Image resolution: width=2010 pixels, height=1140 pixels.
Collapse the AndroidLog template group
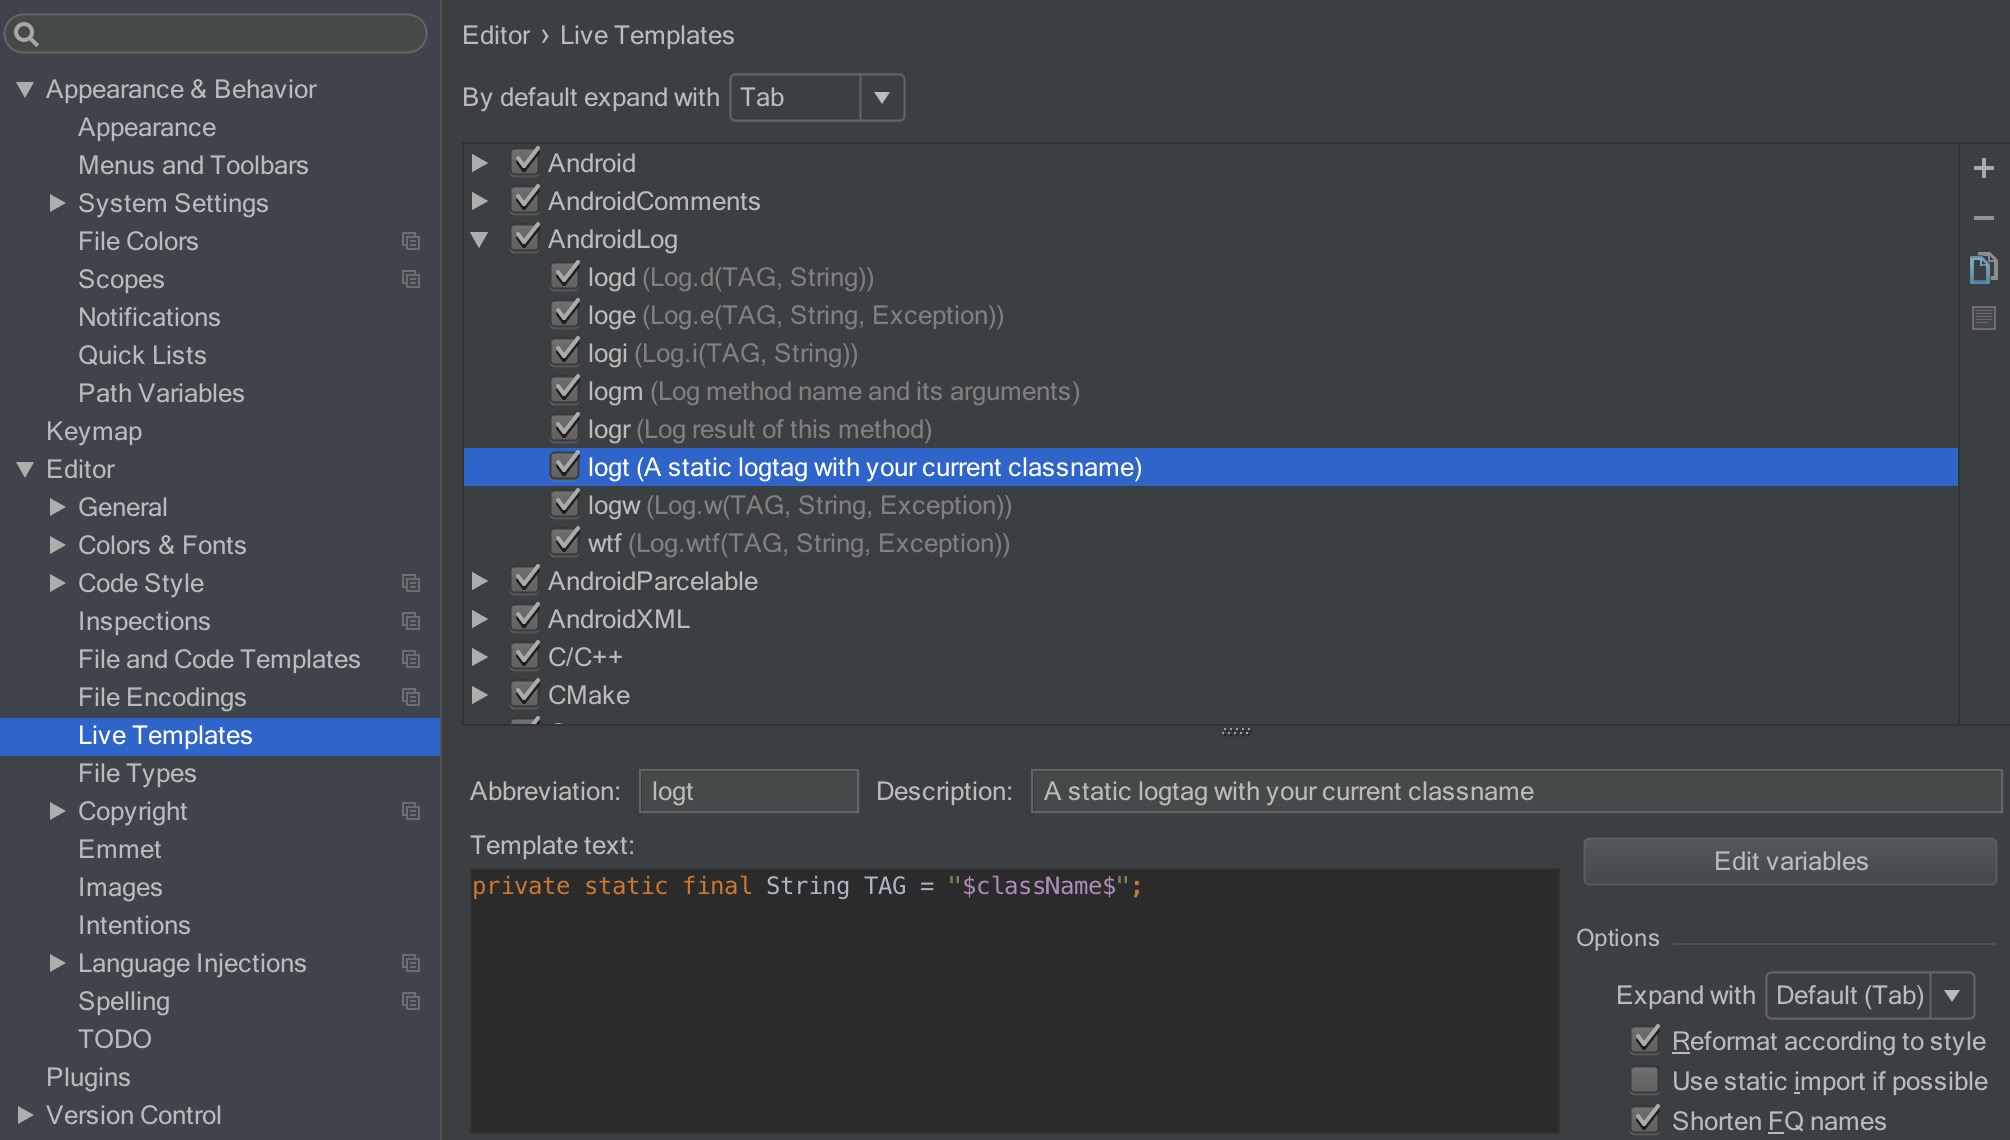pos(480,239)
